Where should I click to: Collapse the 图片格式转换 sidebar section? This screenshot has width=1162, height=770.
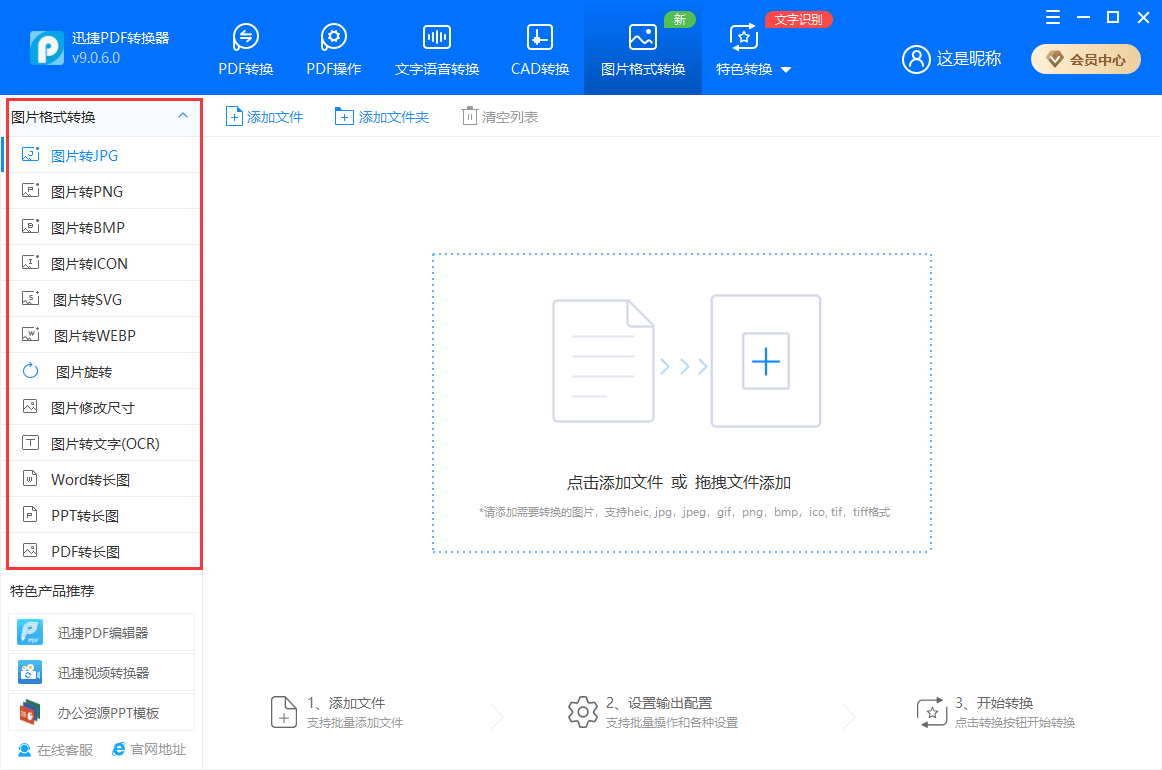(182, 116)
